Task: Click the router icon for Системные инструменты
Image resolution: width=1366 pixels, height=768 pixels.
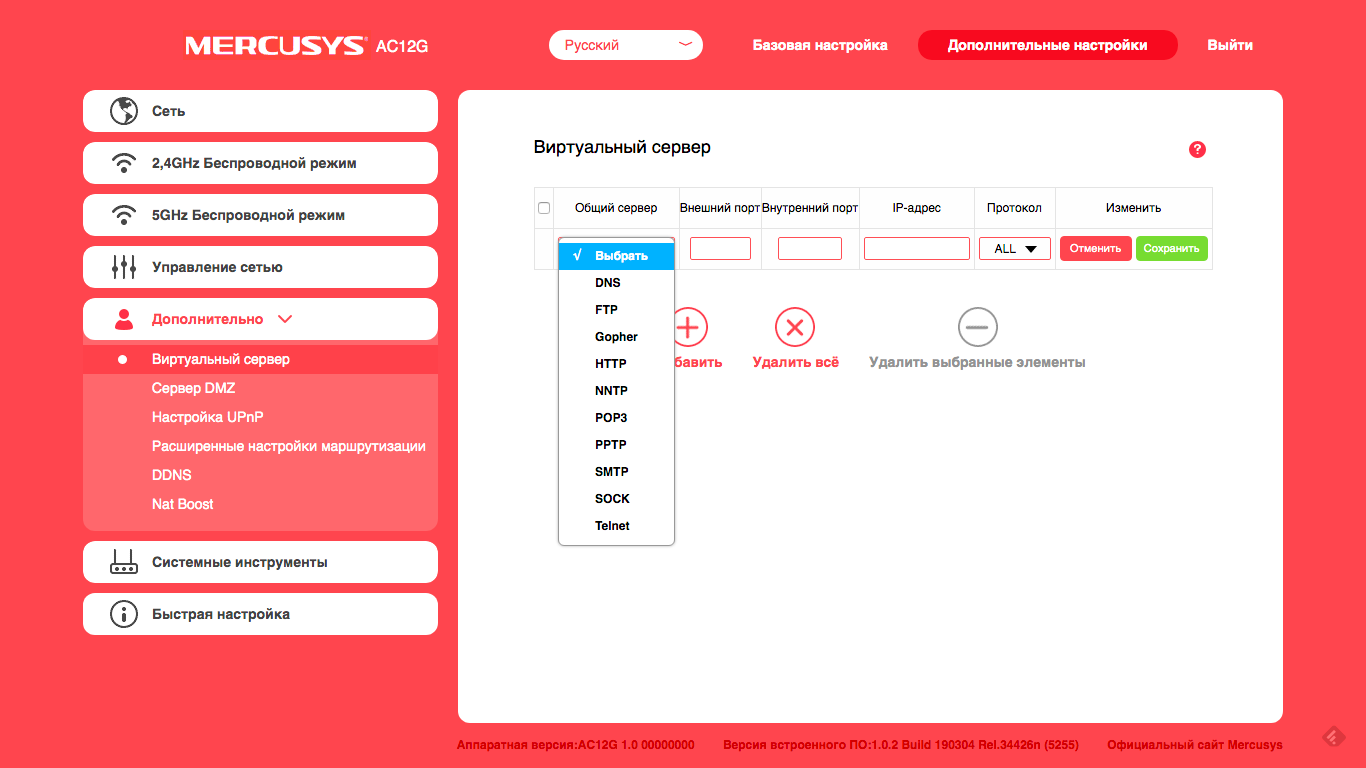Action: [124, 562]
